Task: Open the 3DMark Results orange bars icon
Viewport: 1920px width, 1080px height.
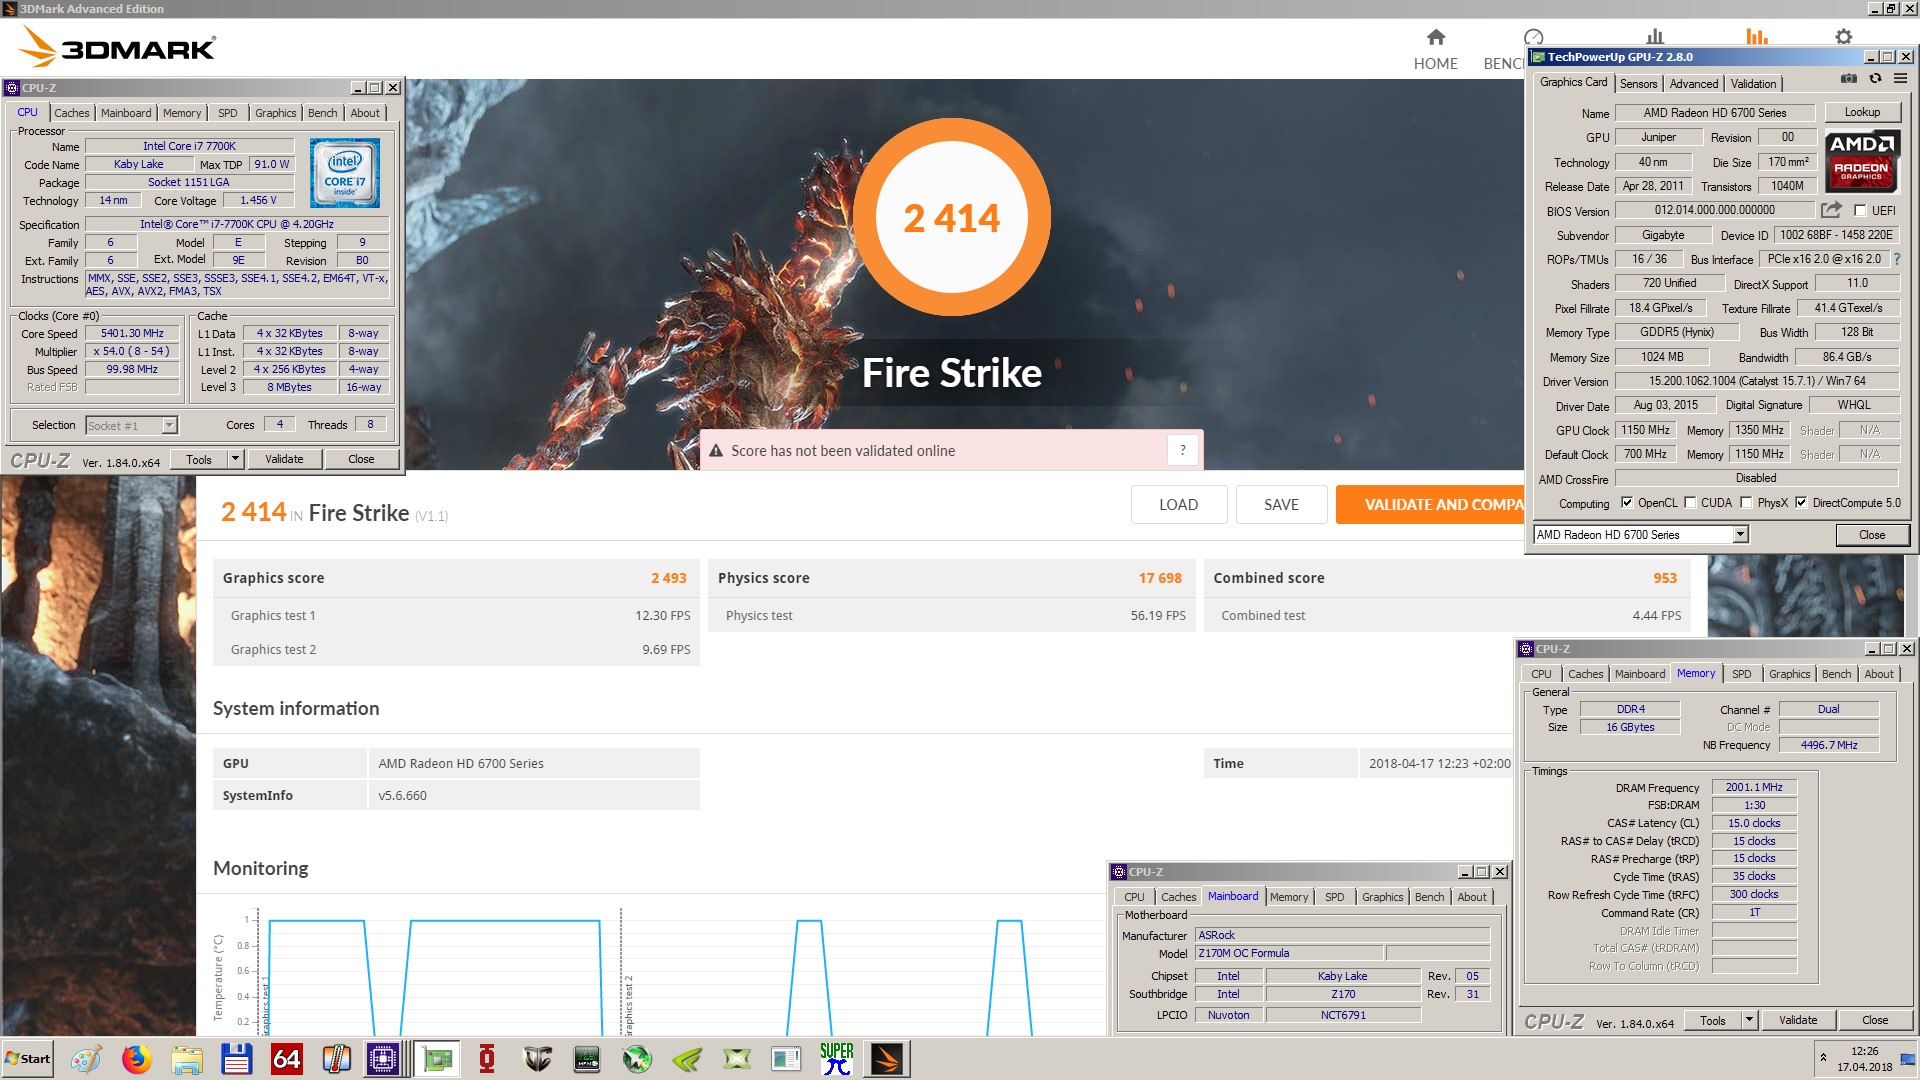Action: pos(1756,37)
